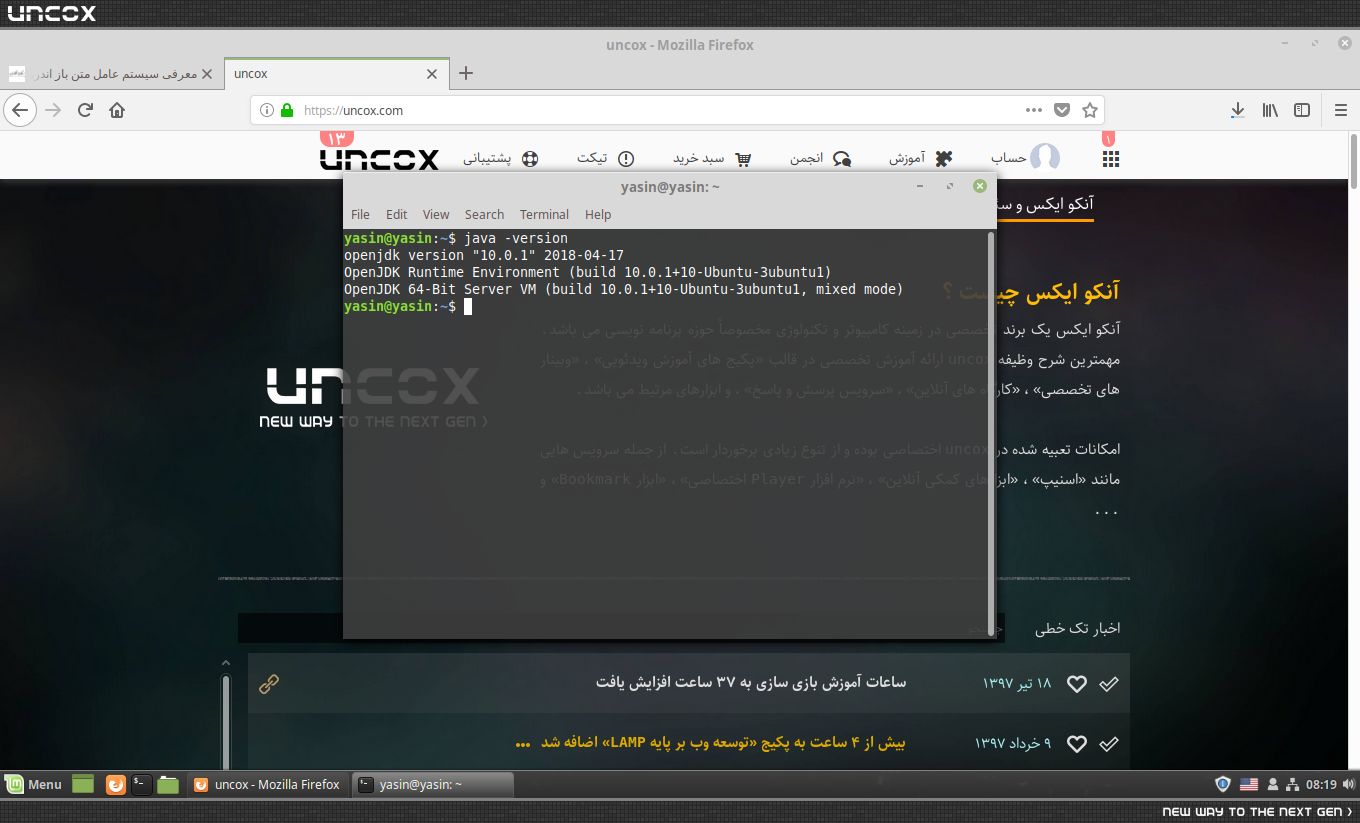Open the terminal Help menu
1360x823 pixels.
pos(598,214)
